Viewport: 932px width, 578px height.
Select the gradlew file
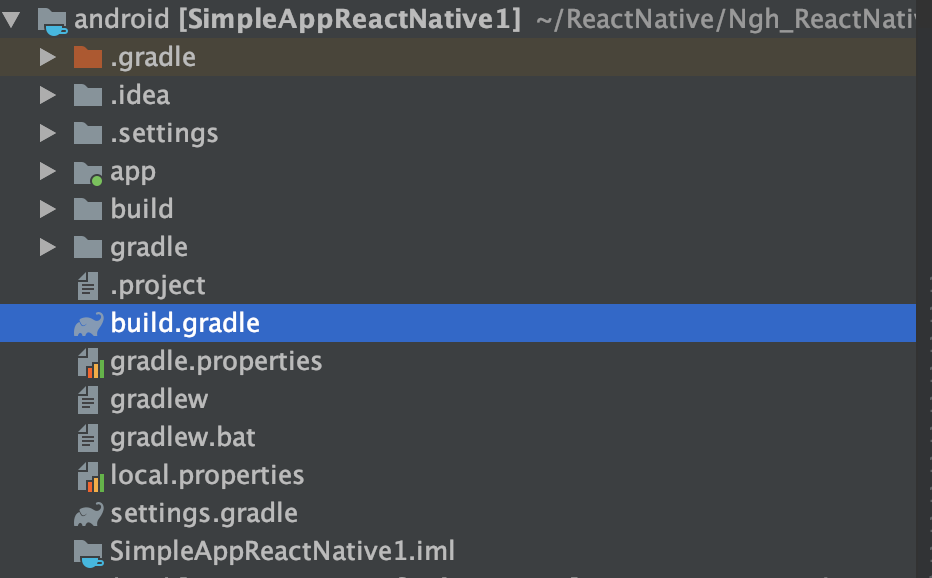pos(159,400)
